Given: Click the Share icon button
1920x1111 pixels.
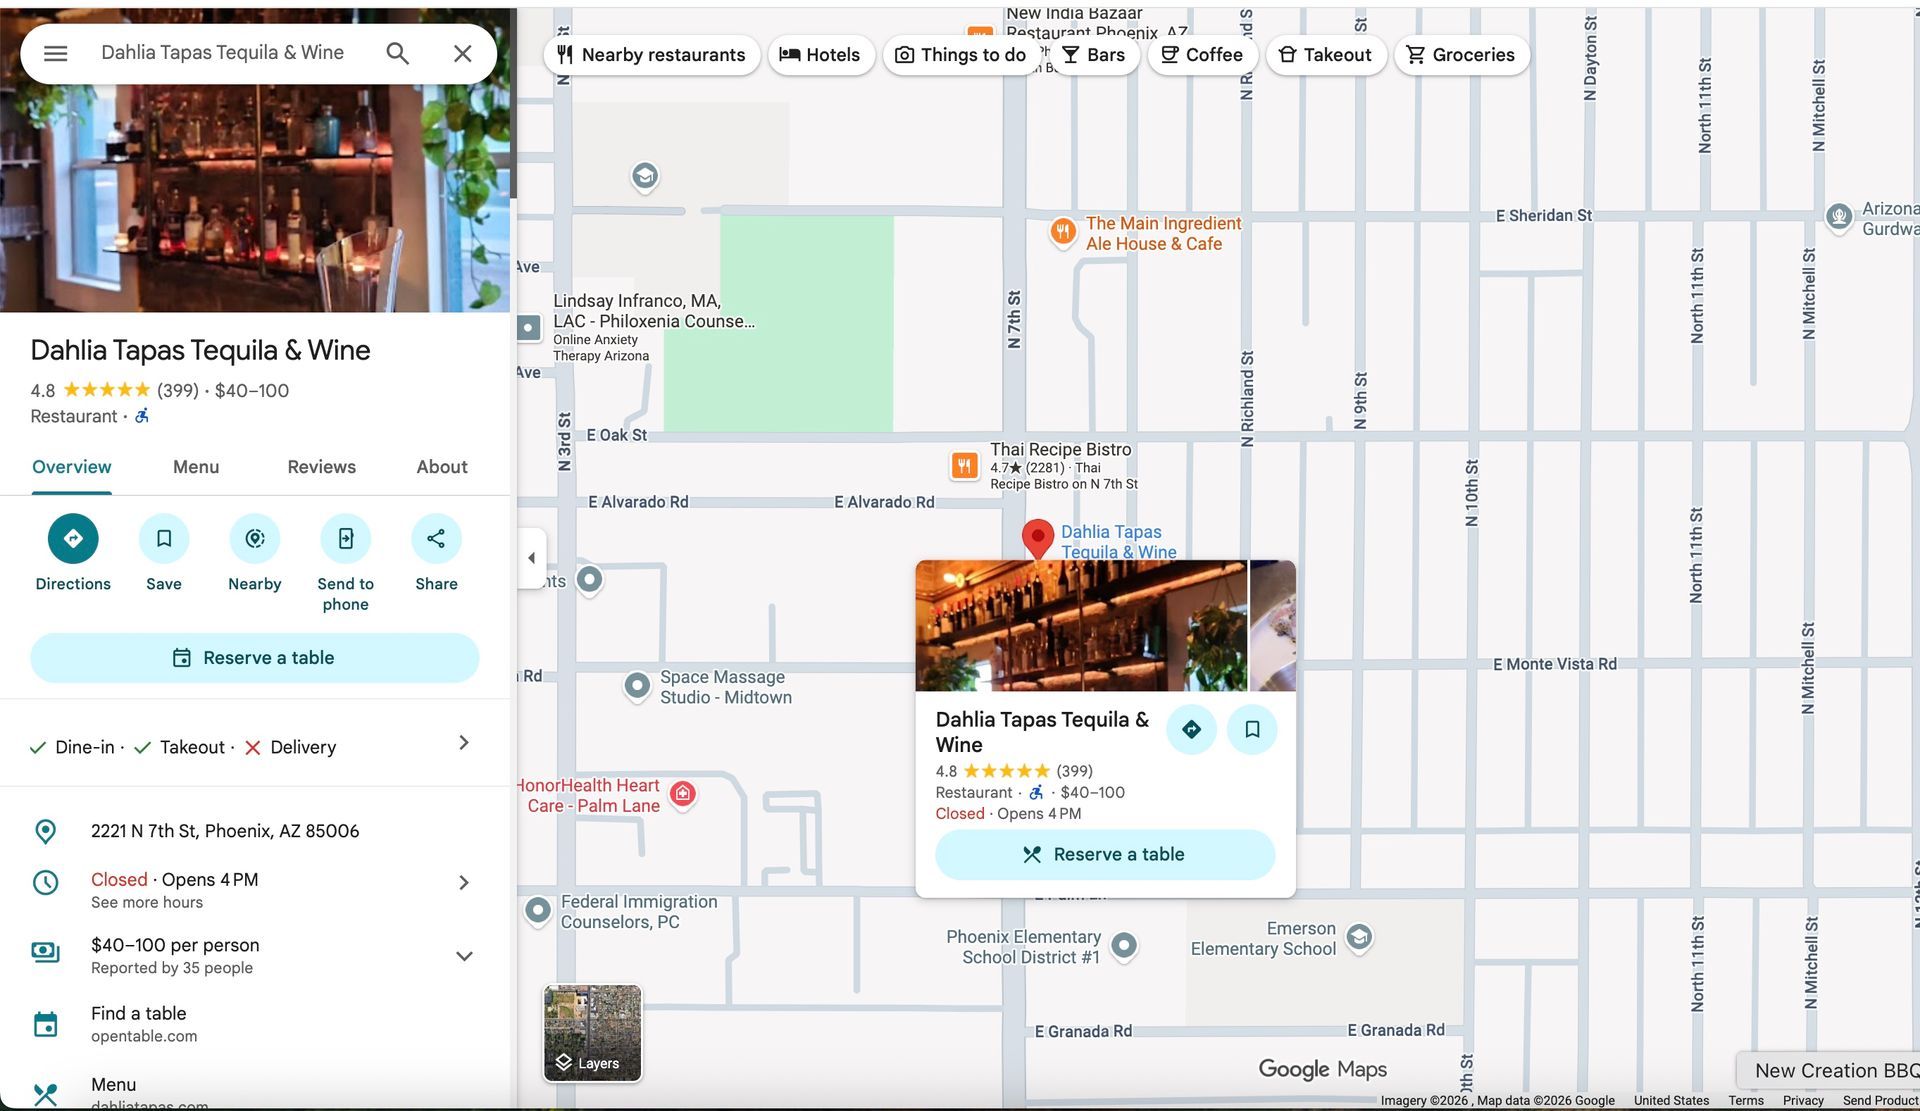Looking at the screenshot, I should point(437,538).
